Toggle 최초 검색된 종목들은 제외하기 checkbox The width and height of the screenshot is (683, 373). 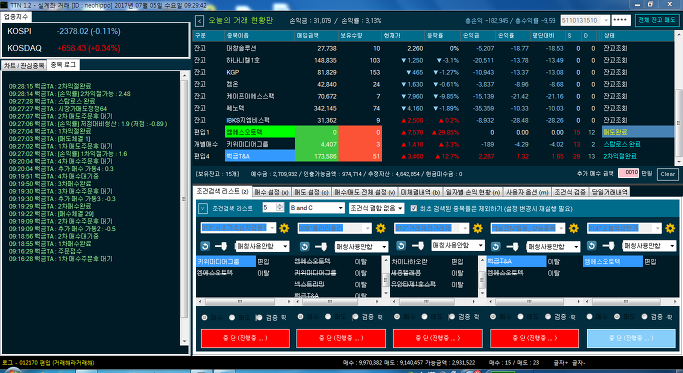point(414,208)
